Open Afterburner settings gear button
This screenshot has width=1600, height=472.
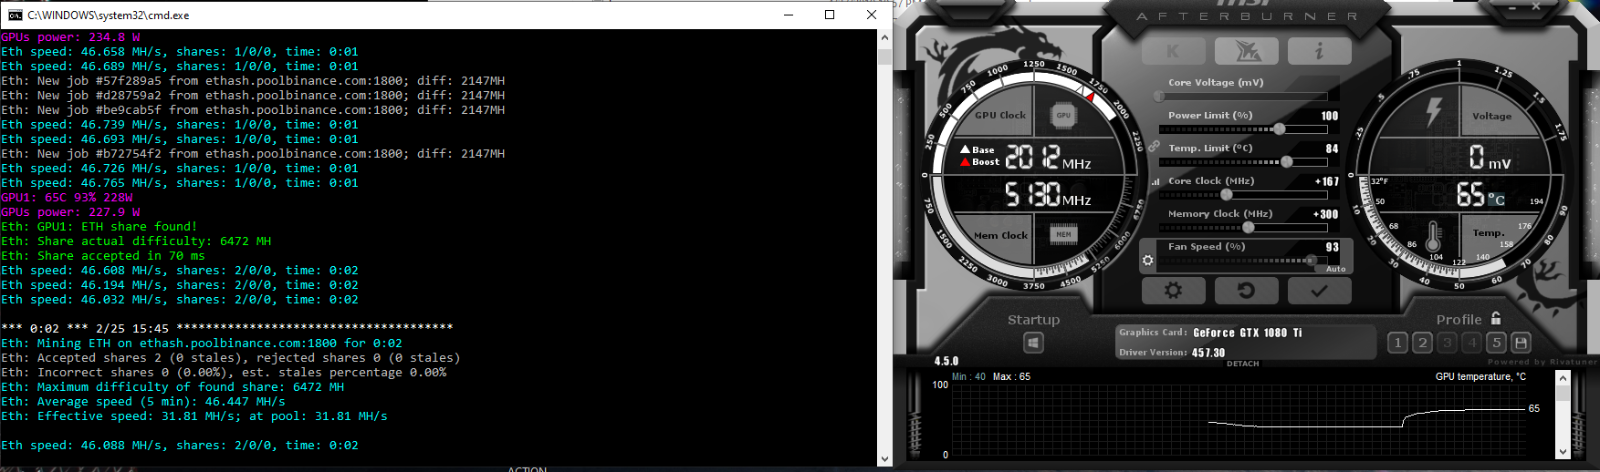pyautogui.click(x=1173, y=290)
